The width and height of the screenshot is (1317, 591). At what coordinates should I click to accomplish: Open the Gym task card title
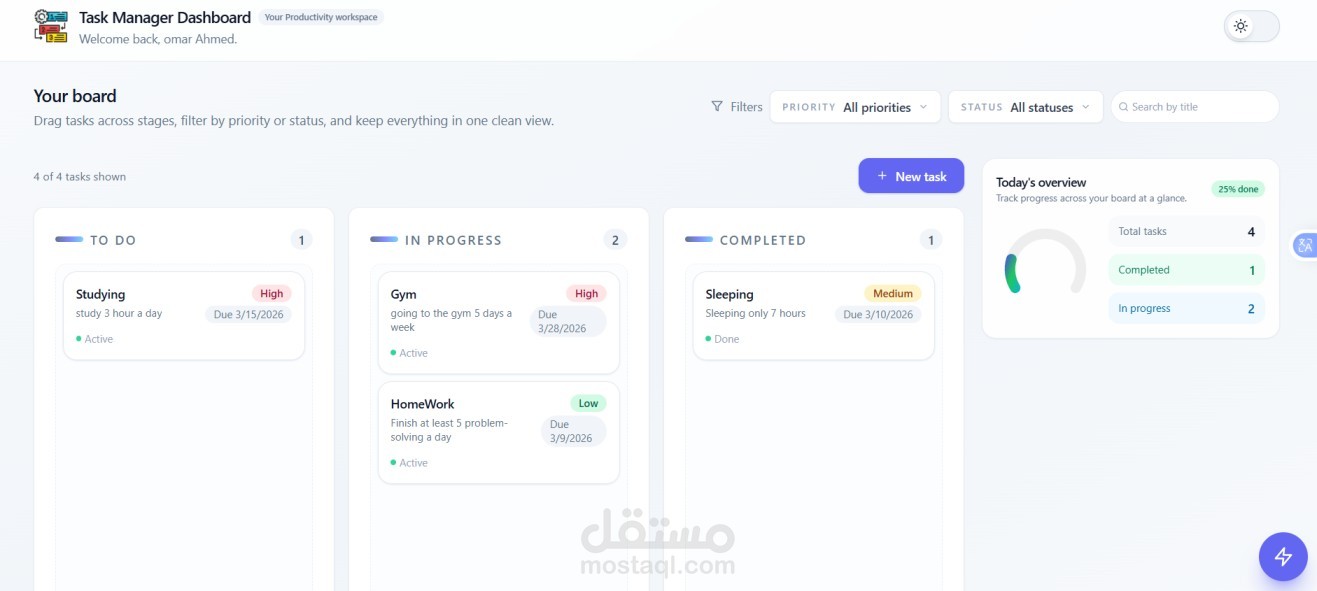(404, 294)
